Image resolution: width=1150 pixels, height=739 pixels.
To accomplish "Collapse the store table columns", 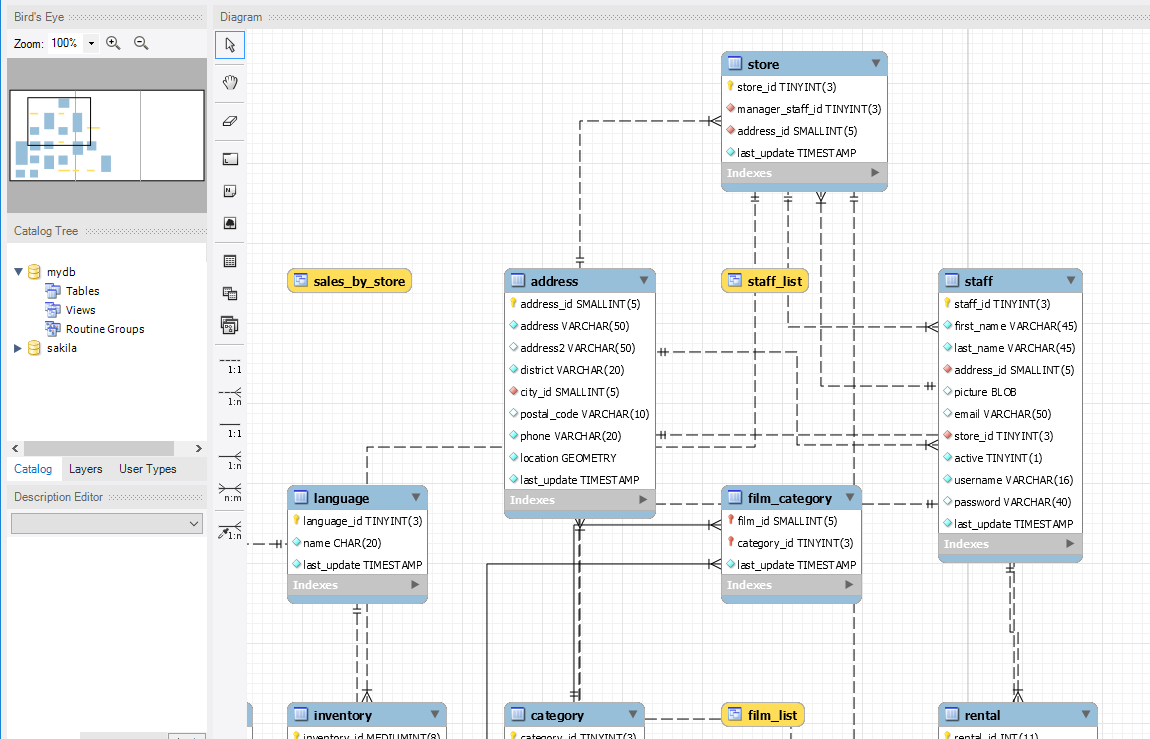I will 876,64.
